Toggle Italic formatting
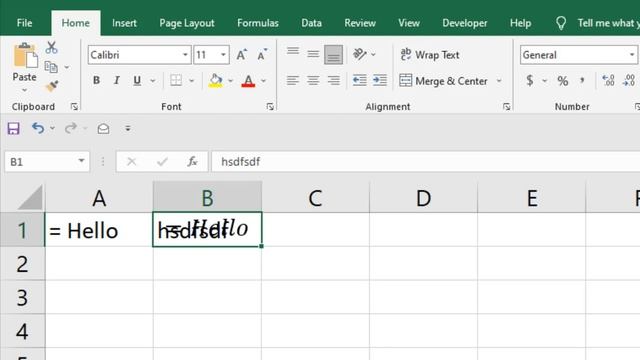Image resolution: width=640 pixels, height=360 pixels. click(x=116, y=80)
